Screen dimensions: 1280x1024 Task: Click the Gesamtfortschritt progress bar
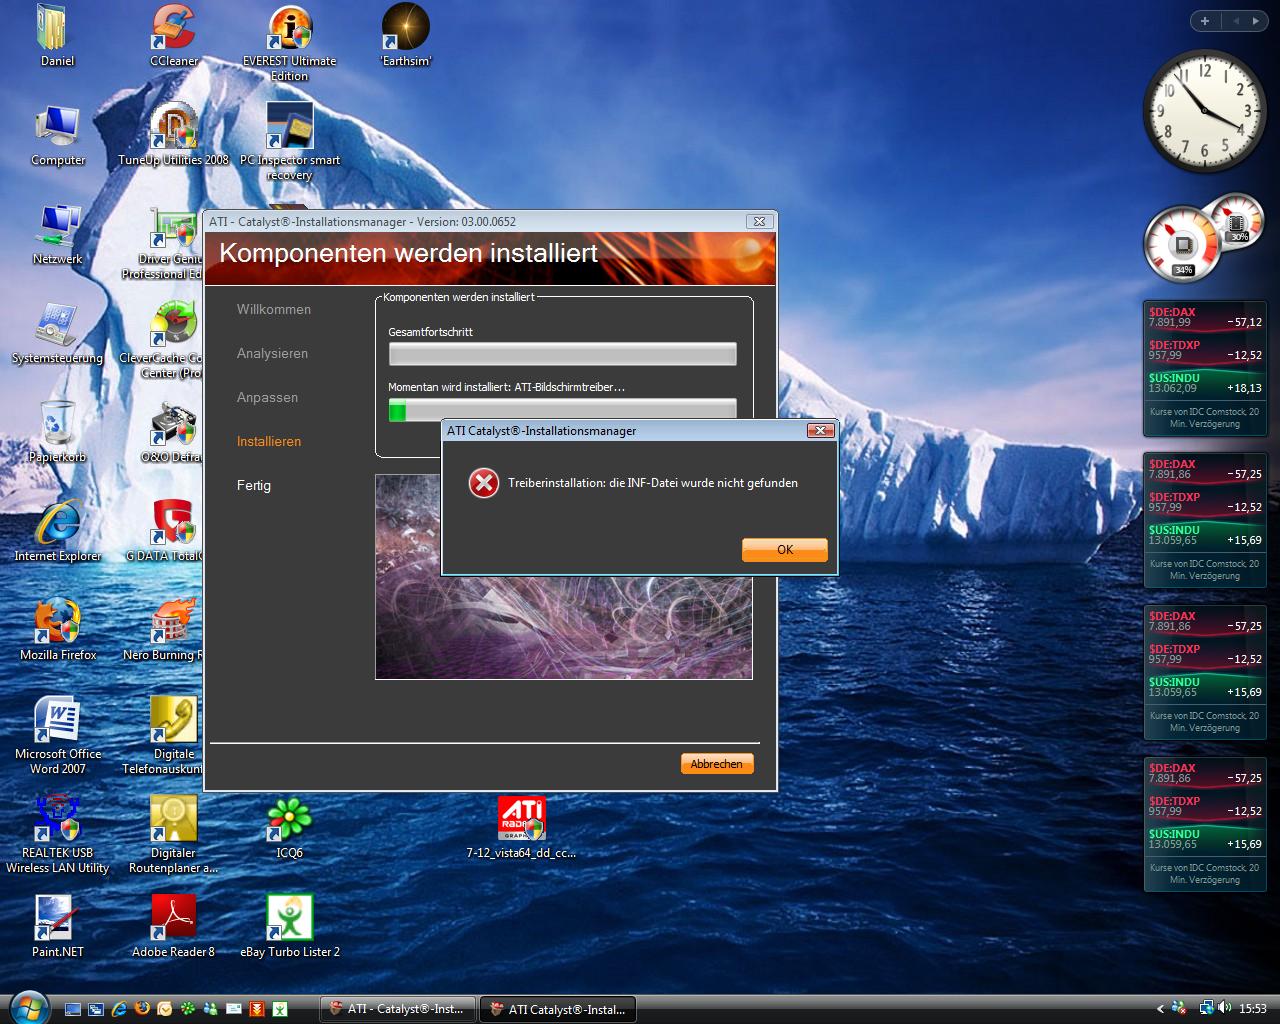tap(562, 353)
